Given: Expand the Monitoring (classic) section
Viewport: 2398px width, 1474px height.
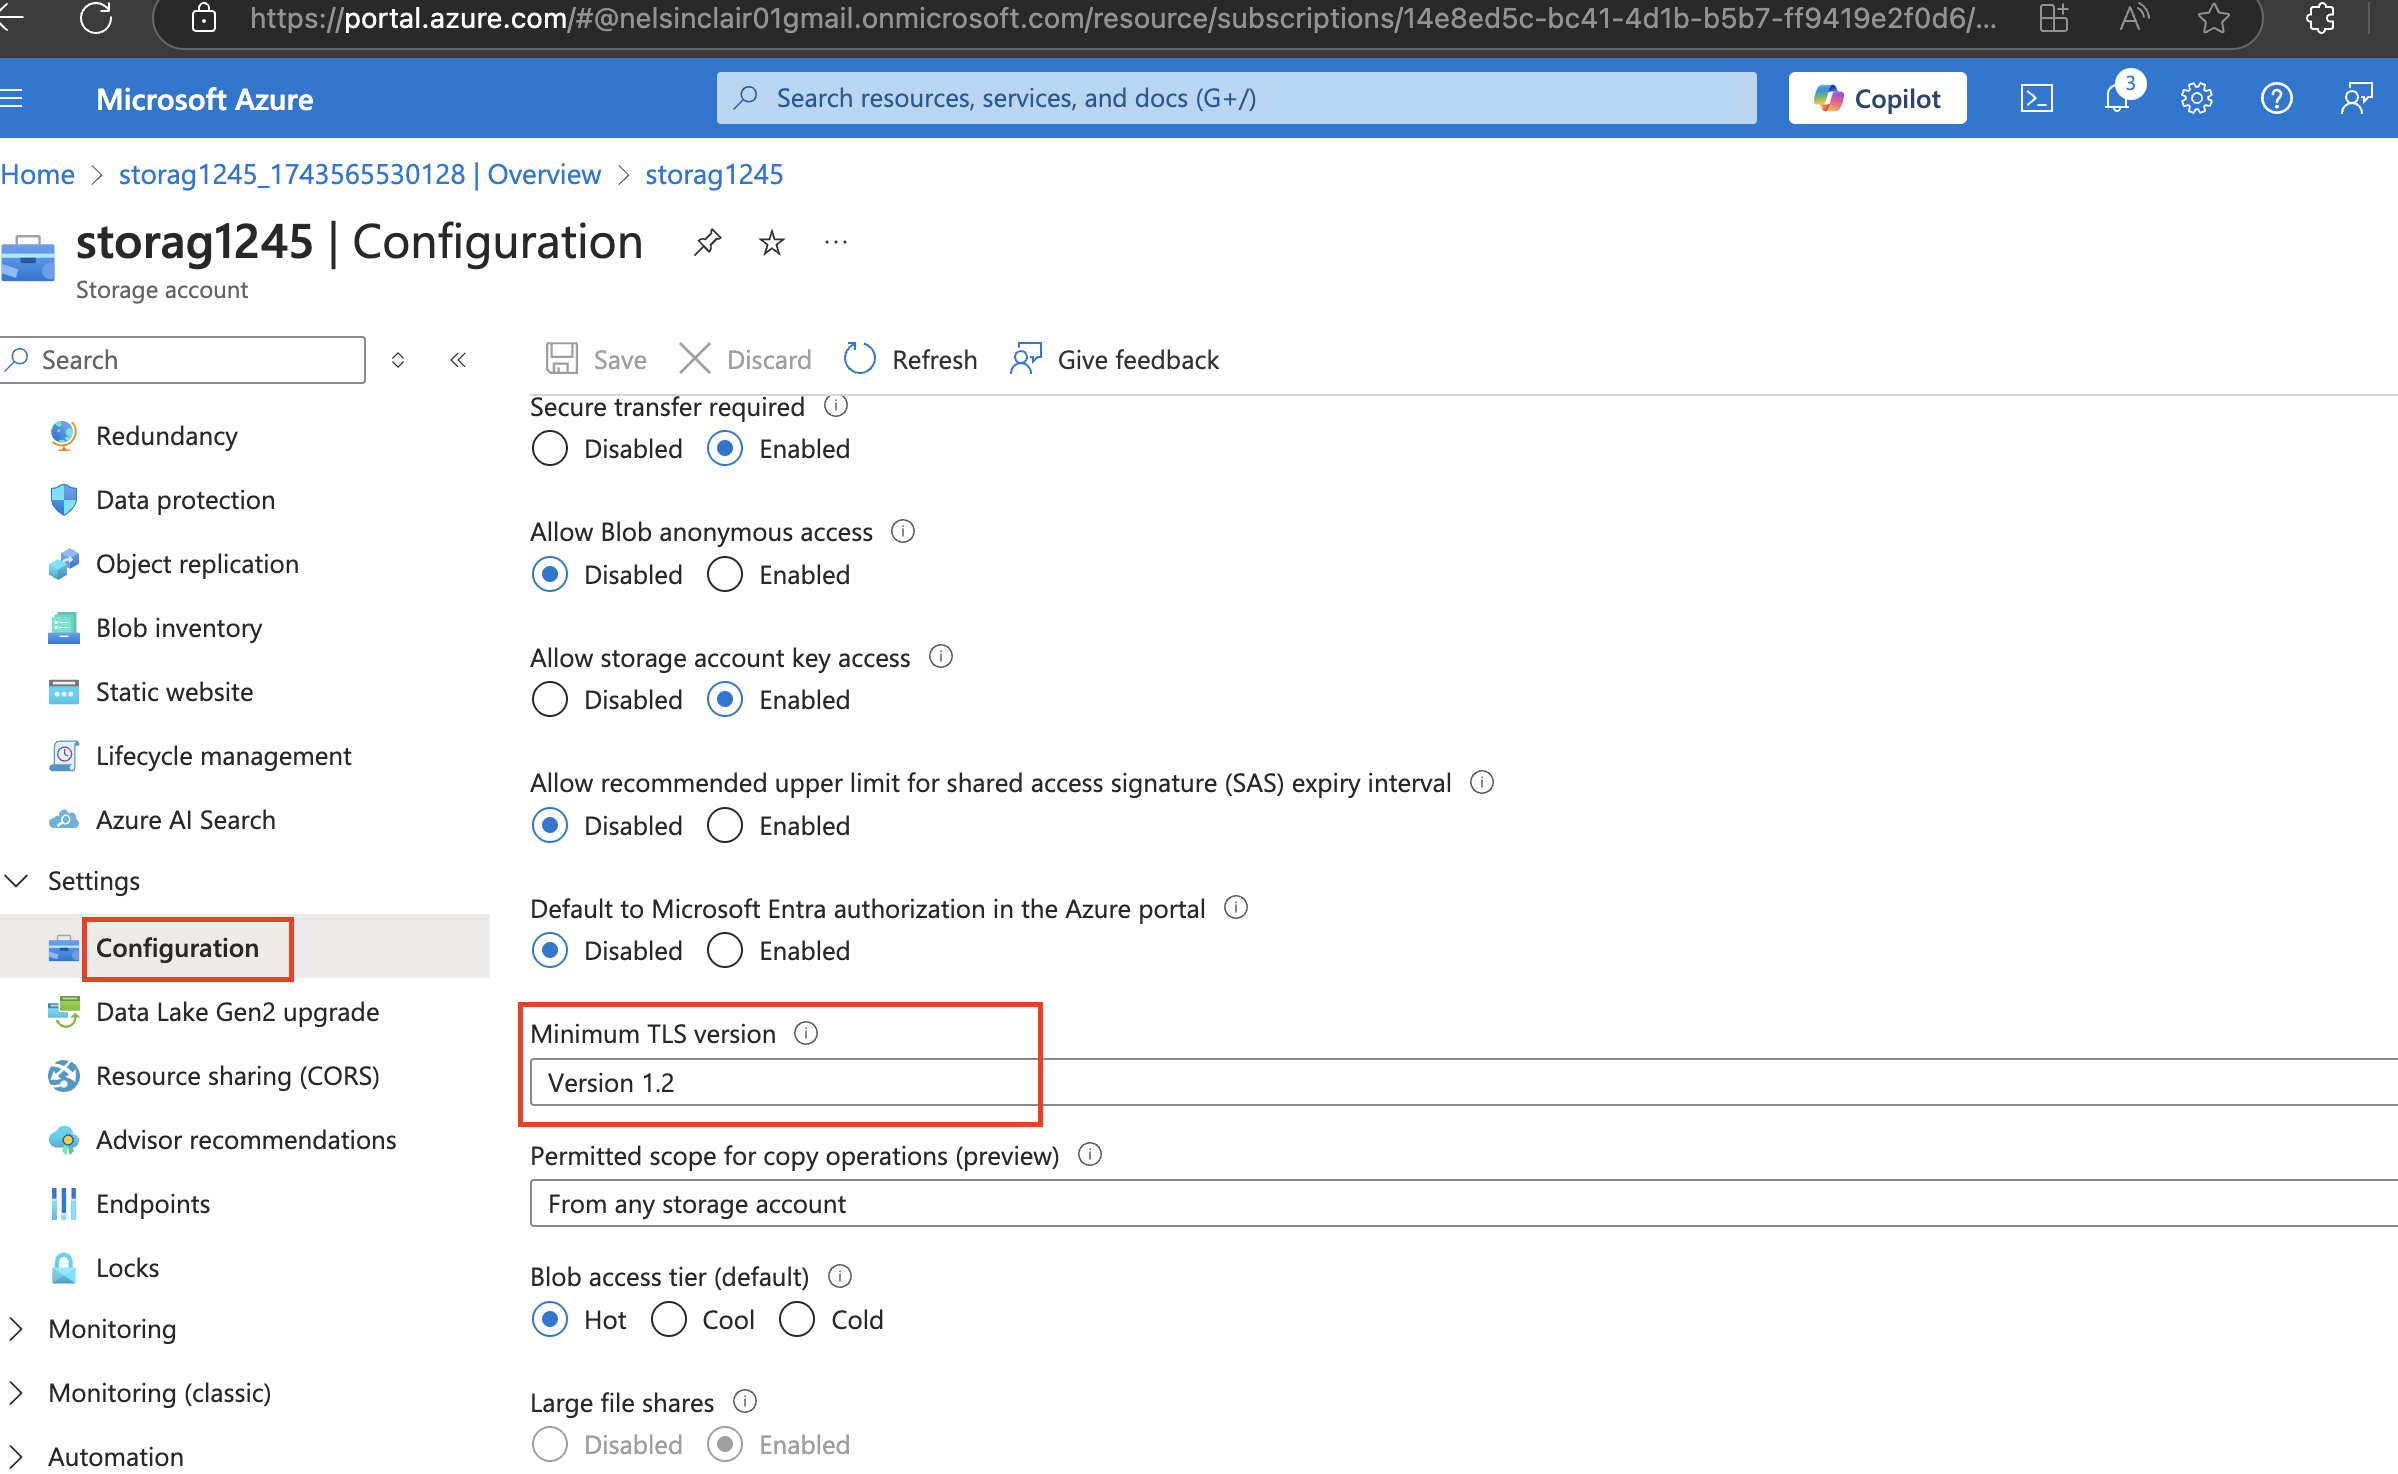Looking at the screenshot, I should click(x=15, y=1392).
